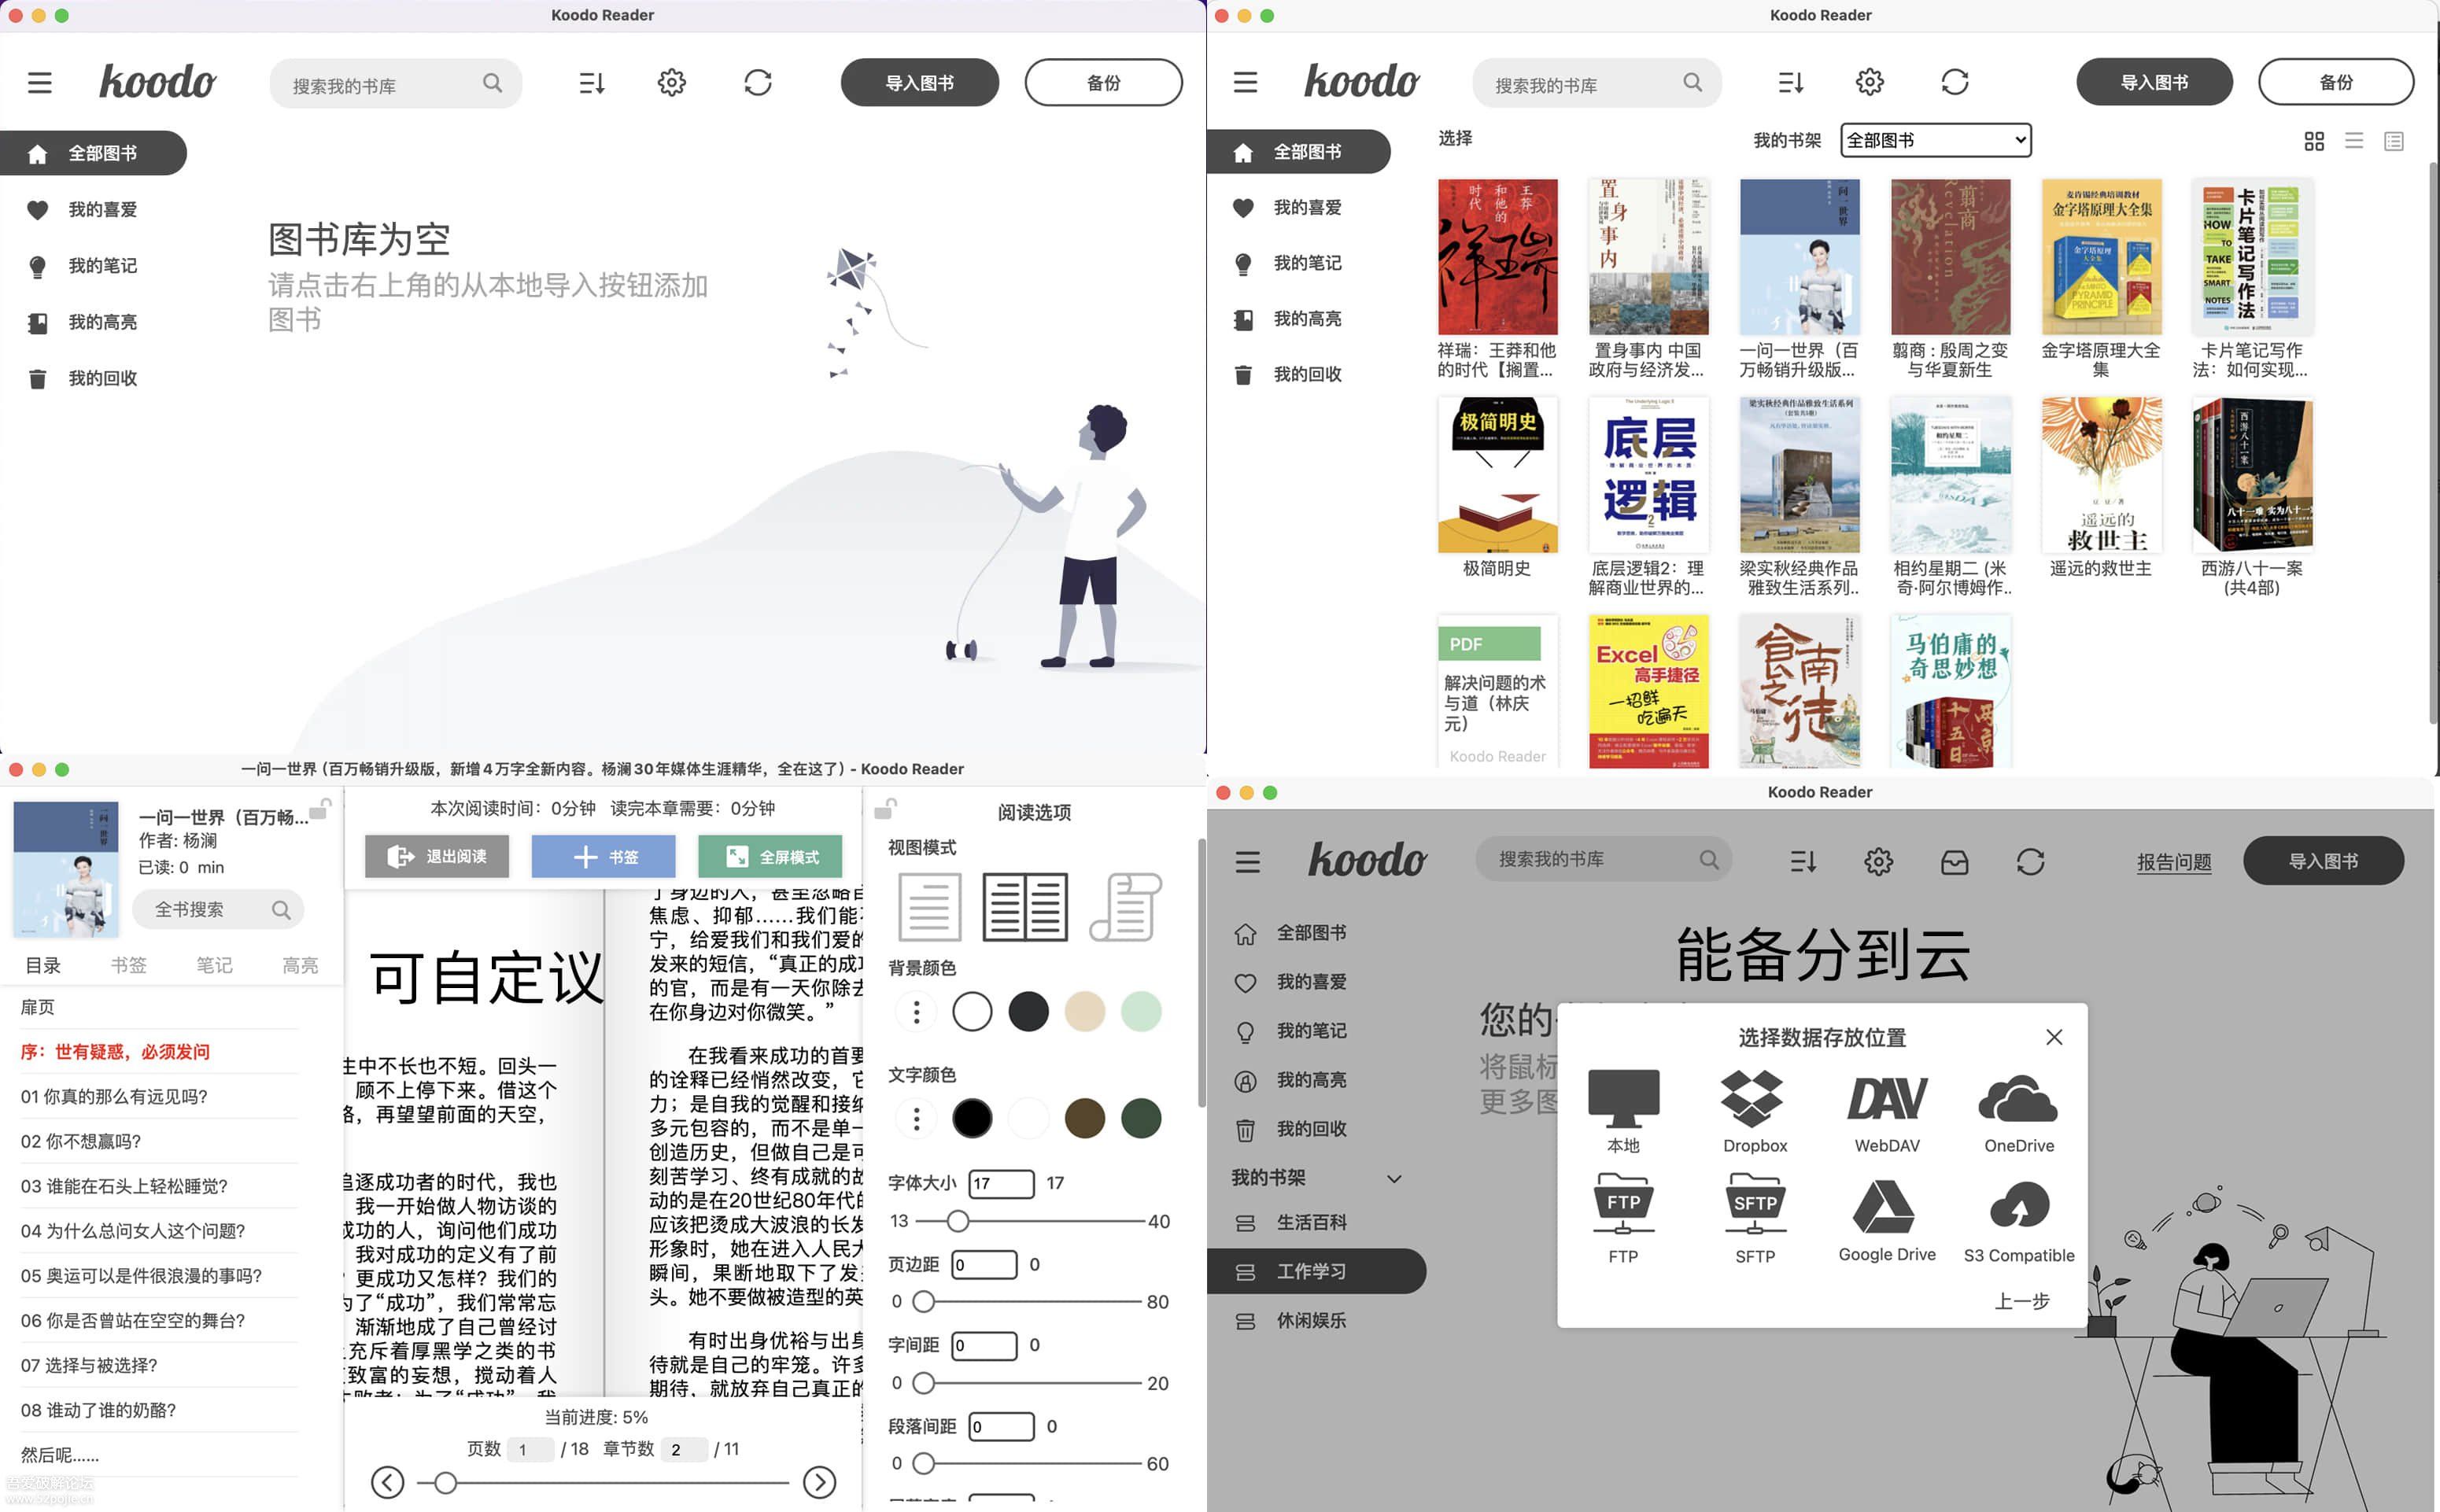
Task: Click the sync icon in the empty-library window
Action: click(758, 82)
